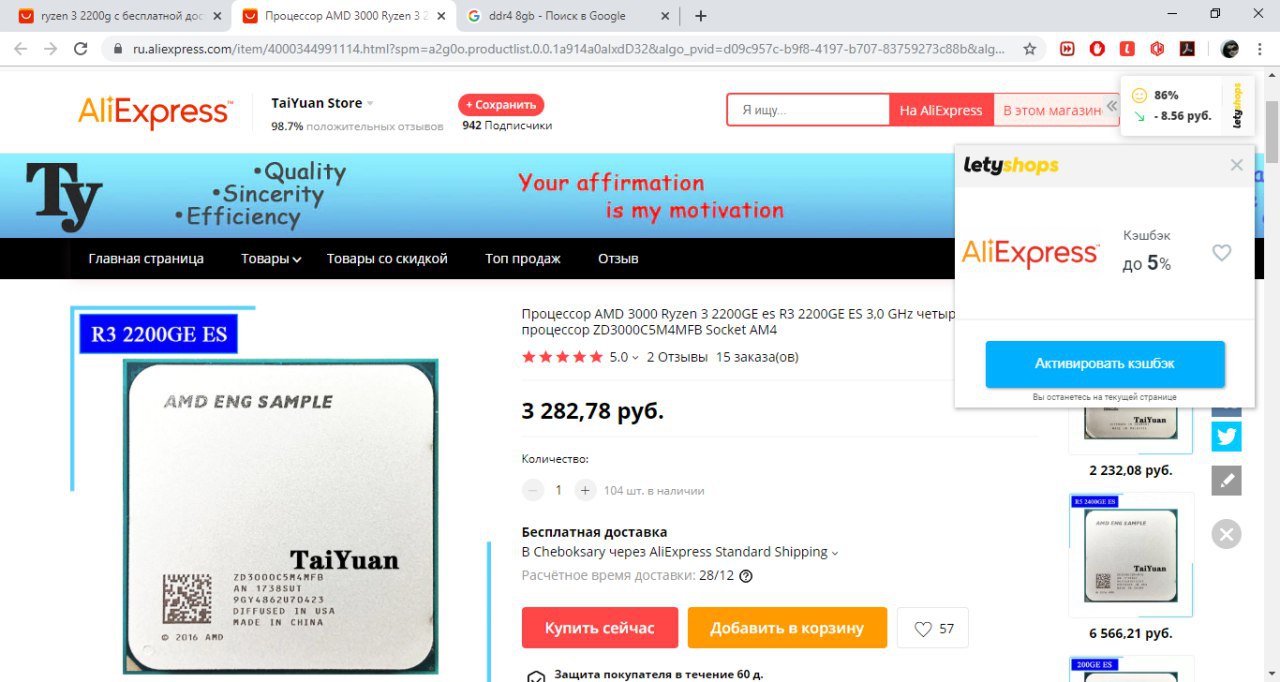Expand the 5.0 rating breakdown dropdown
This screenshot has height=682, width=1280.
click(635, 358)
